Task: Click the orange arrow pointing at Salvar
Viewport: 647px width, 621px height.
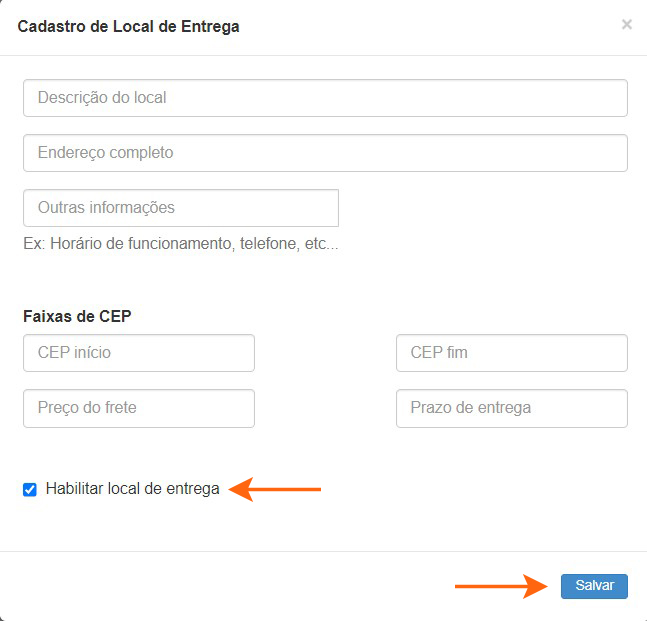Action: pyautogui.click(x=500, y=586)
